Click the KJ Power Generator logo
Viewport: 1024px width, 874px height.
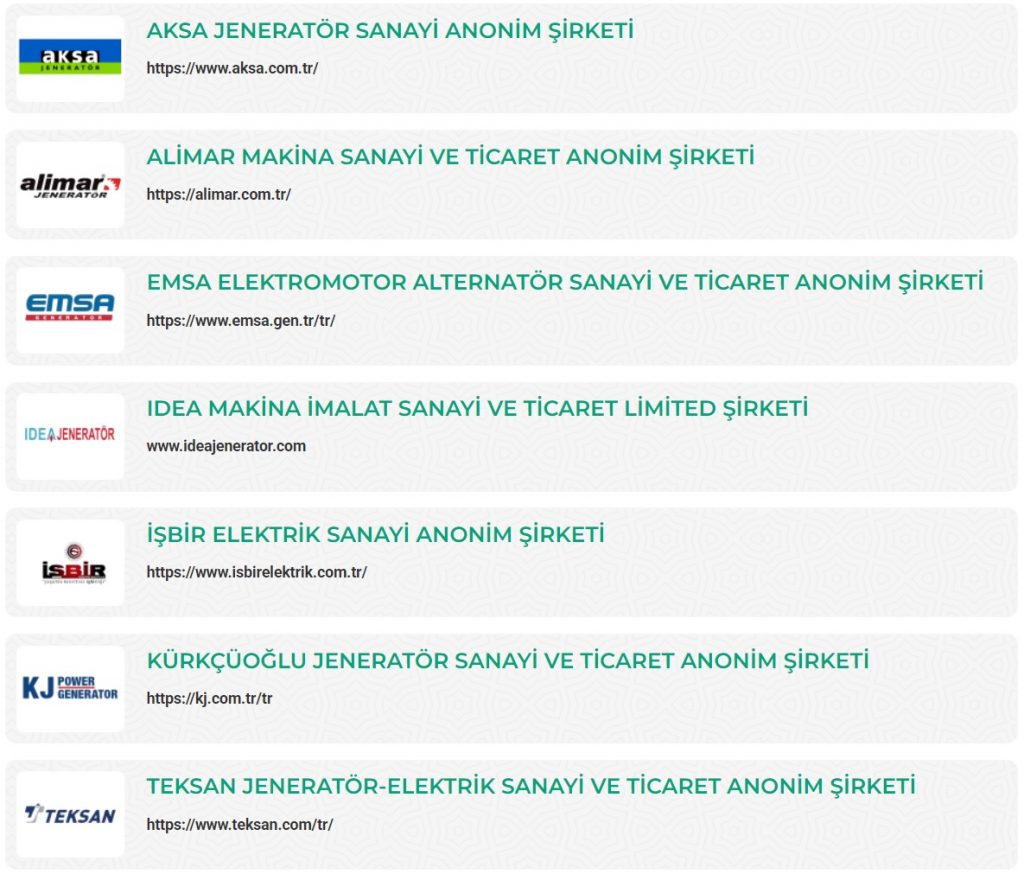coord(70,688)
